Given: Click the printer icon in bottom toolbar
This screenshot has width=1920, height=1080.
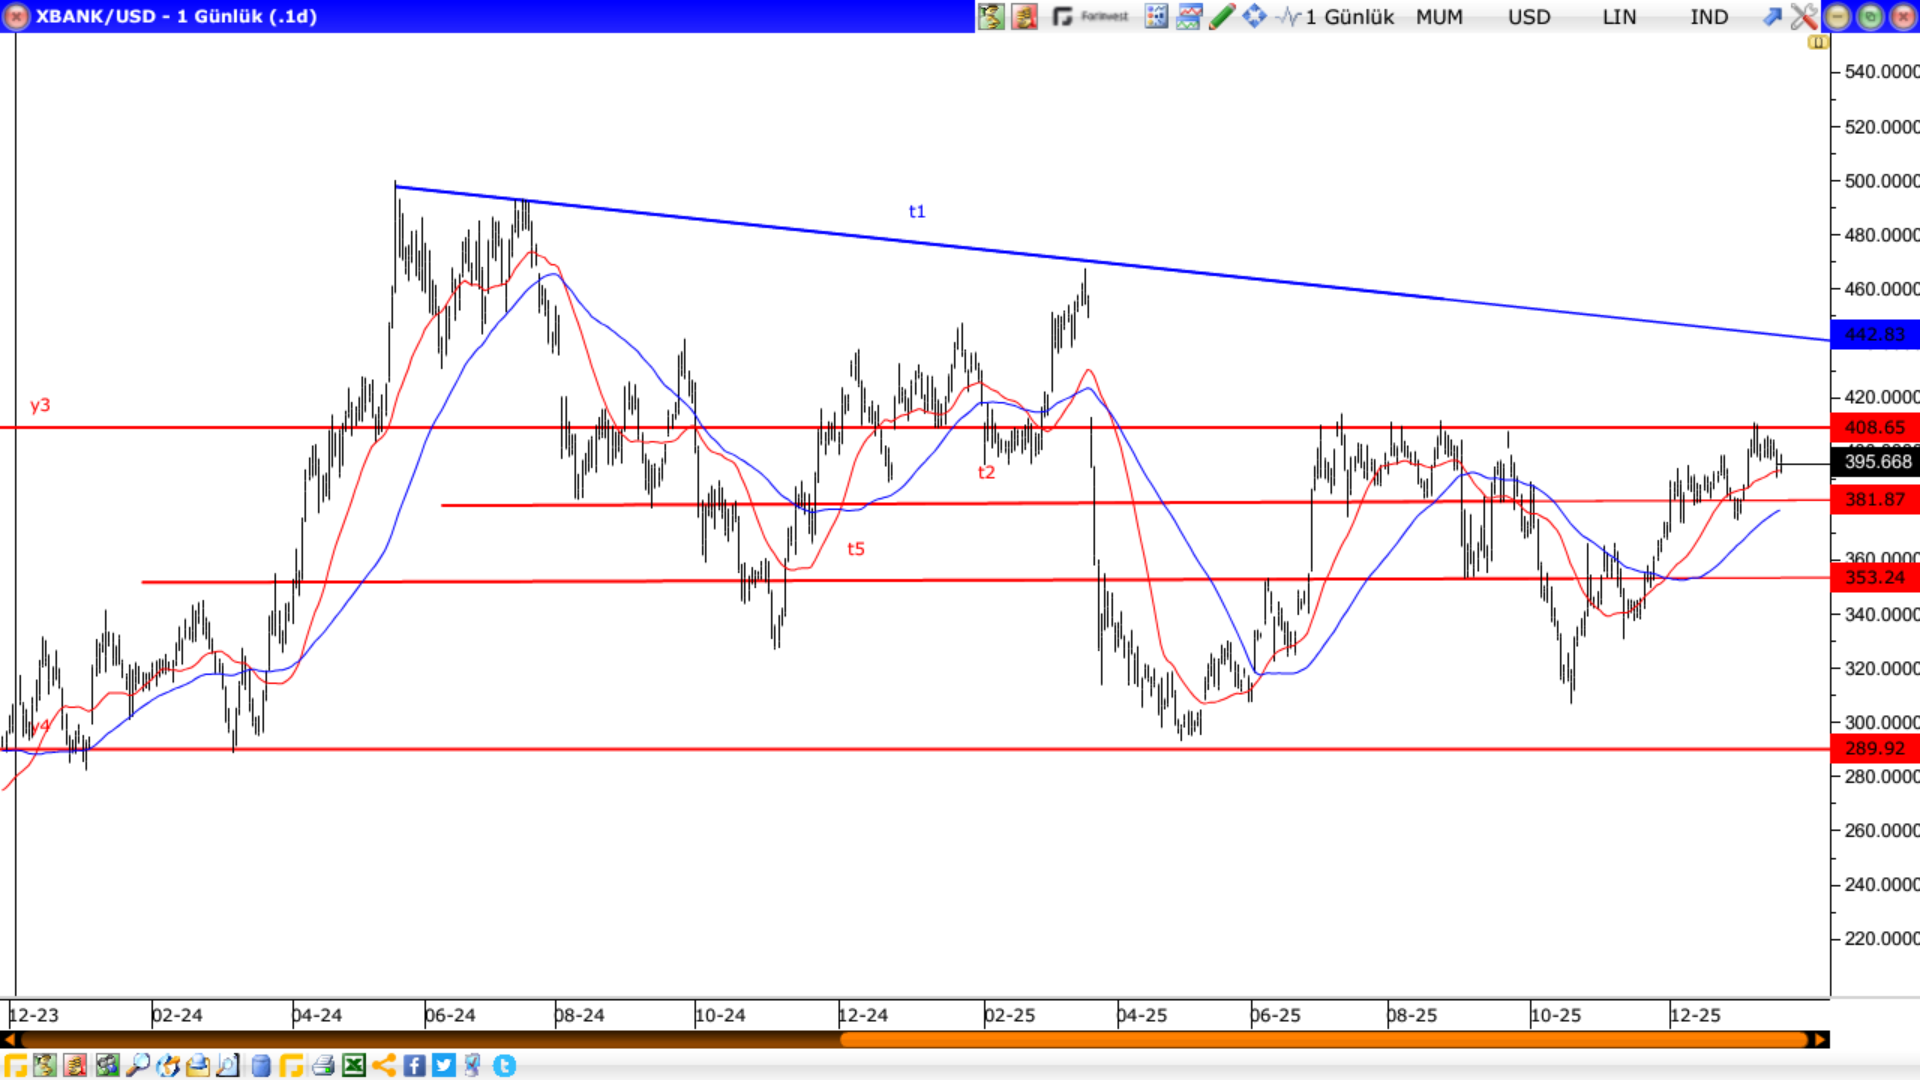Looking at the screenshot, I should click(323, 1065).
